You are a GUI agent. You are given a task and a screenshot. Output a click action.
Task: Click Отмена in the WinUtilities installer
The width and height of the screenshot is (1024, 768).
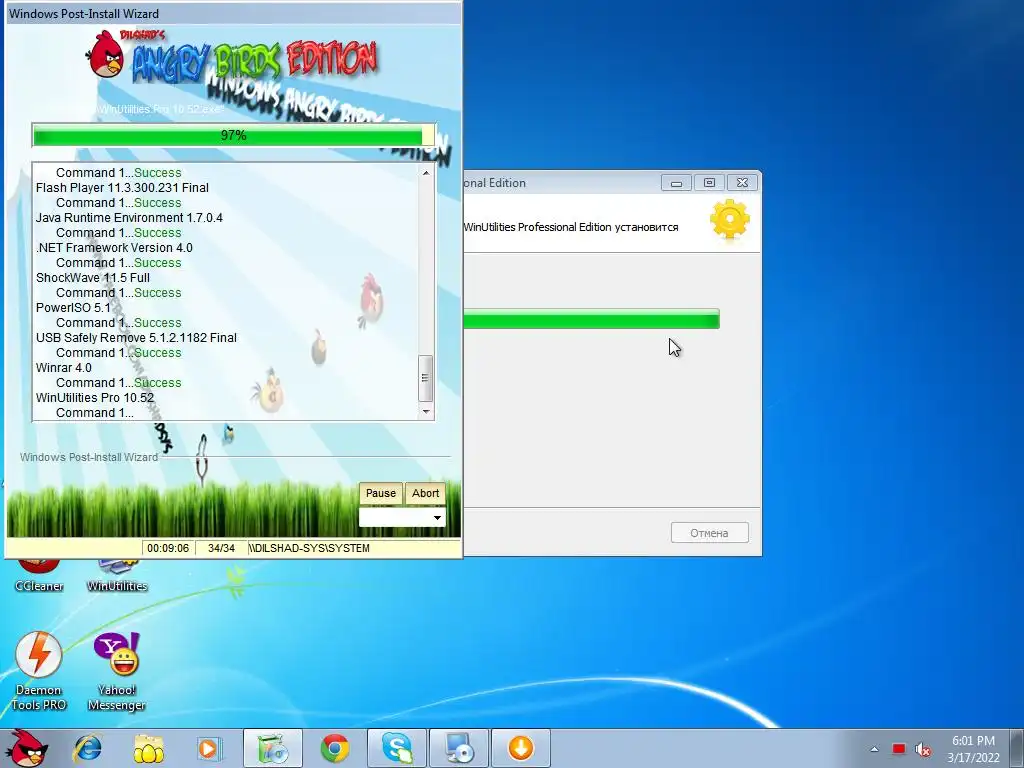click(x=709, y=533)
